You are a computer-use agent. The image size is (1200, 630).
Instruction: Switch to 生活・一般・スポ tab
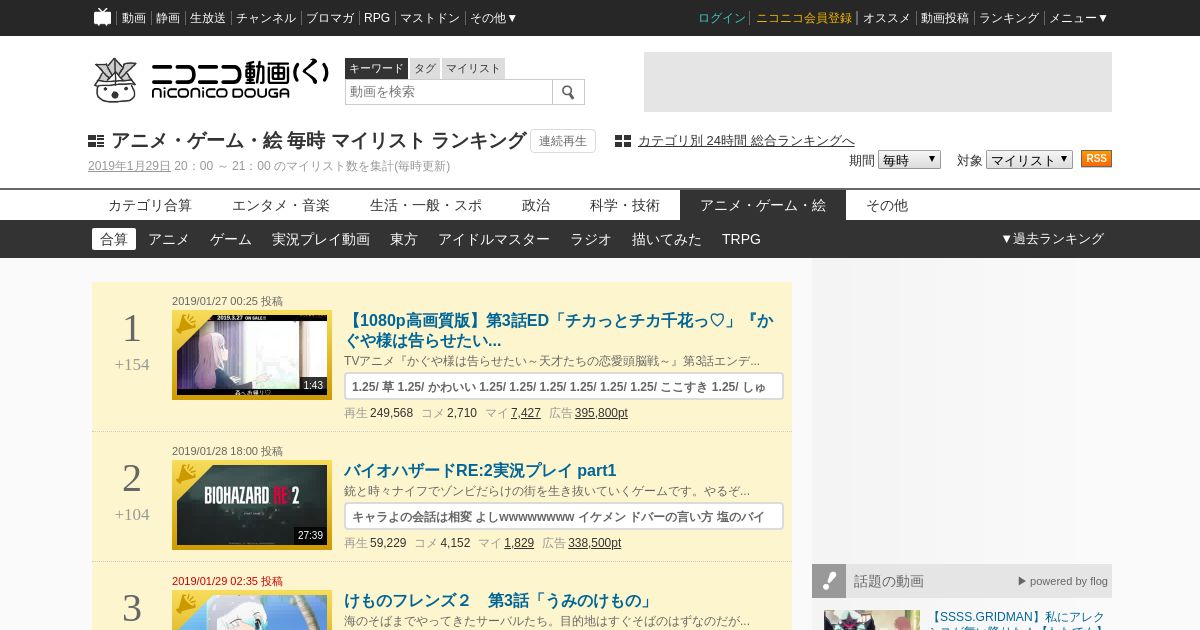pos(426,205)
